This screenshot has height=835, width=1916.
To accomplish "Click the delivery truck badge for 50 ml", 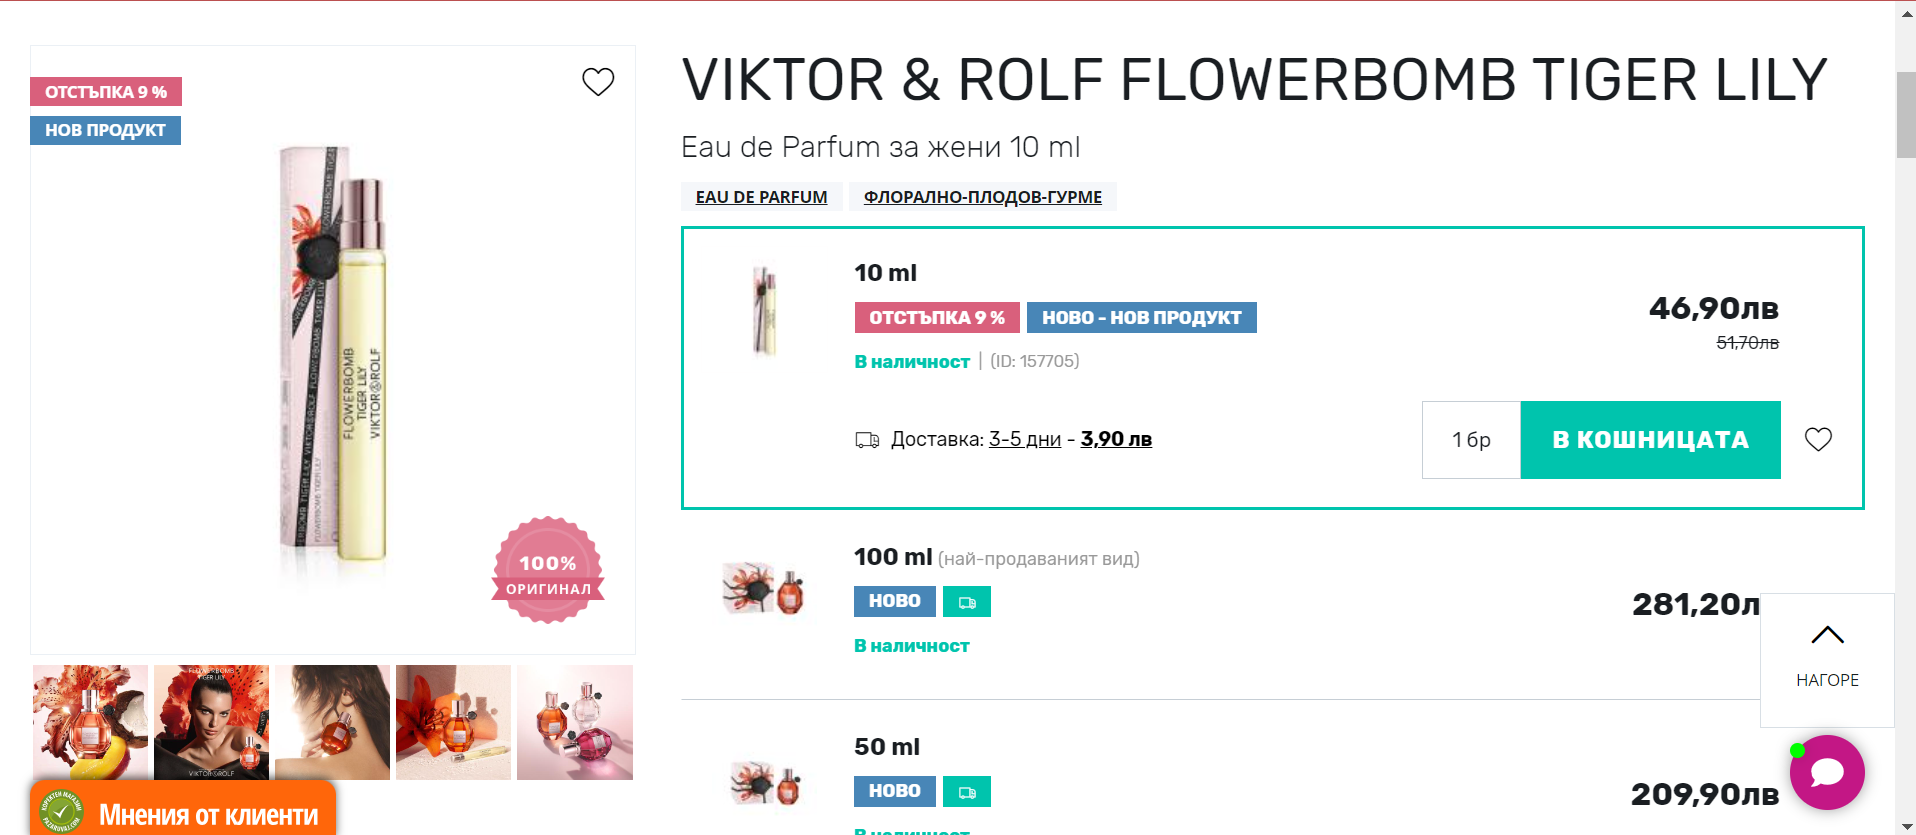I will 966,792.
